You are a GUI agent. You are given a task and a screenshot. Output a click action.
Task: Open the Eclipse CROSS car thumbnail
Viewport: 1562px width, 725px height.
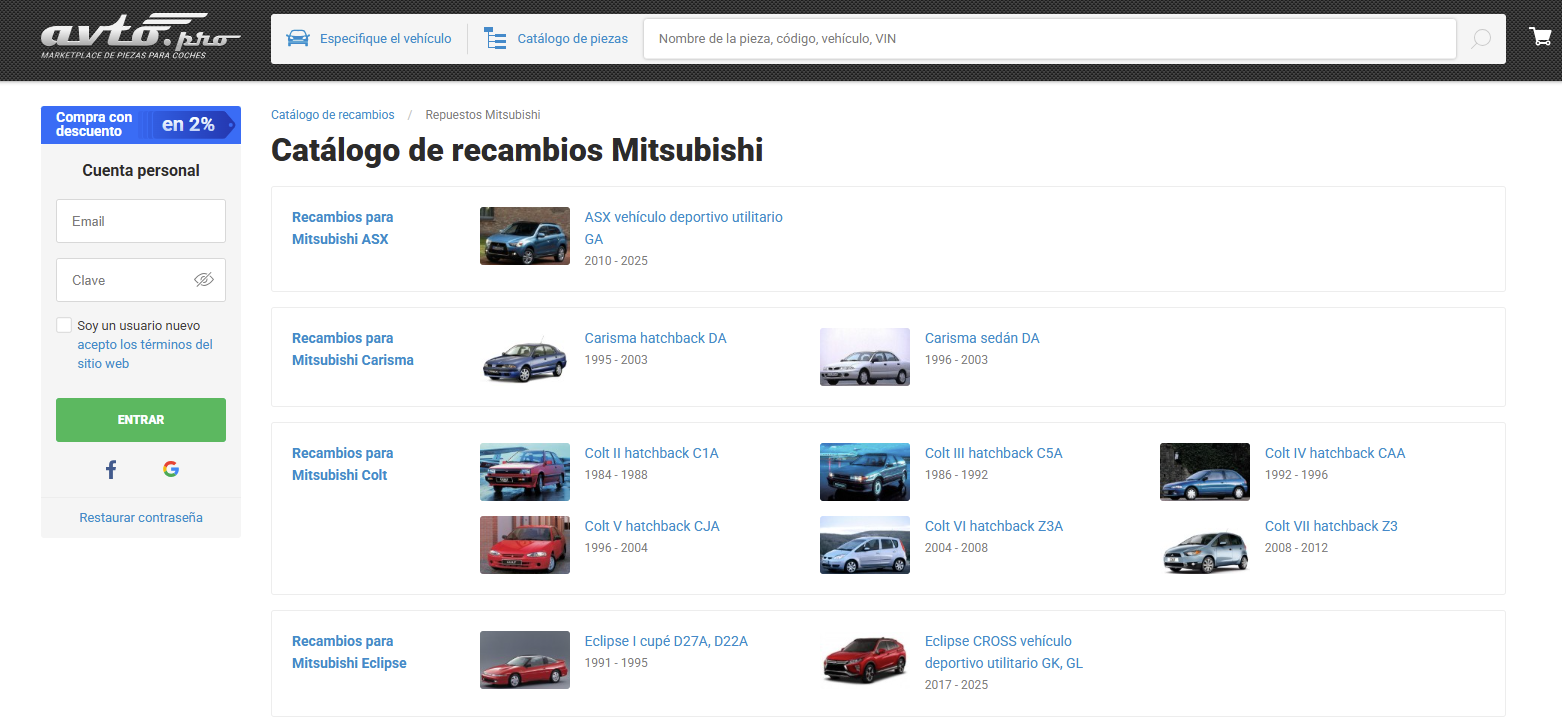pos(864,660)
